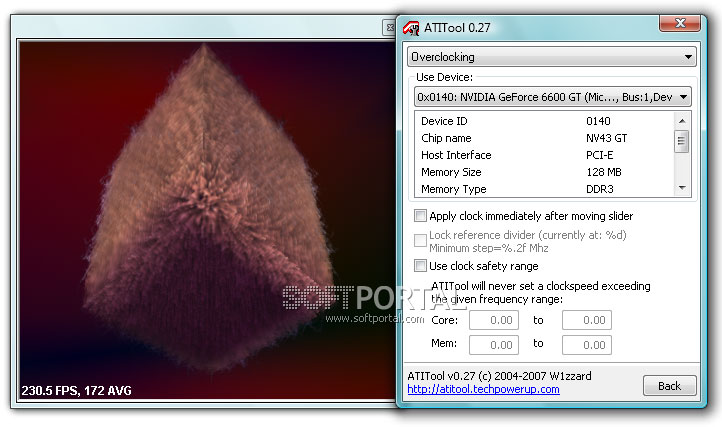This screenshot has width=722, height=427.
Task: Open the Use Device GPU dropdown
Action: coord(553,97)
